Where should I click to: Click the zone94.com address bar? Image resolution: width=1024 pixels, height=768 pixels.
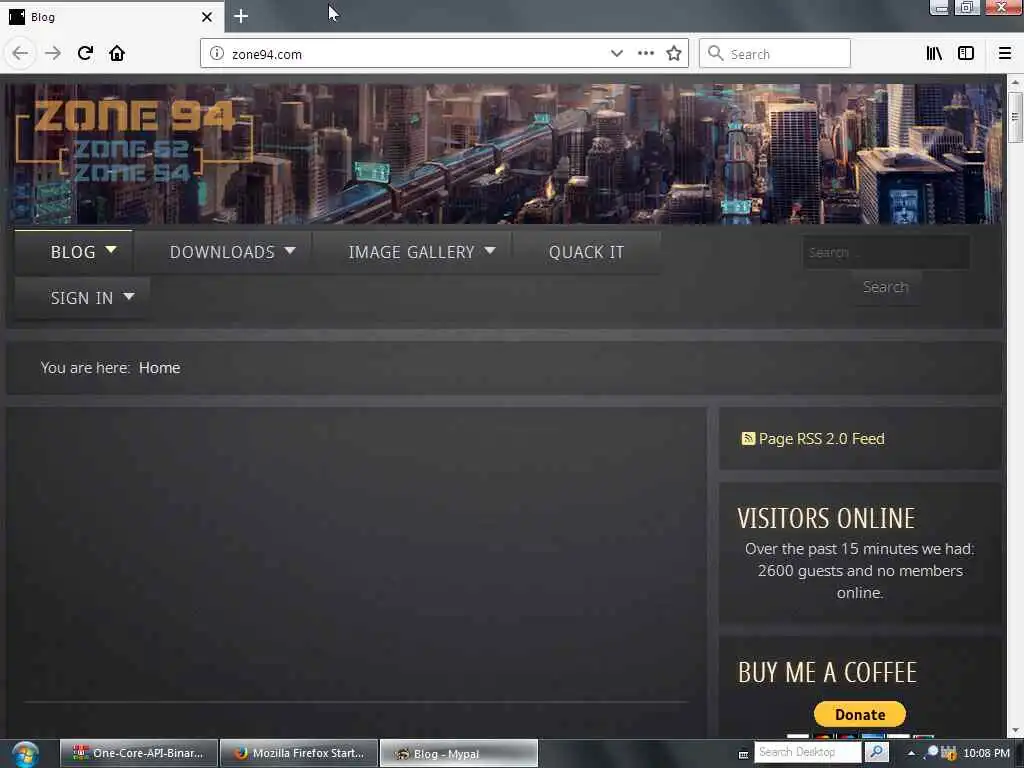click(418, 54)
